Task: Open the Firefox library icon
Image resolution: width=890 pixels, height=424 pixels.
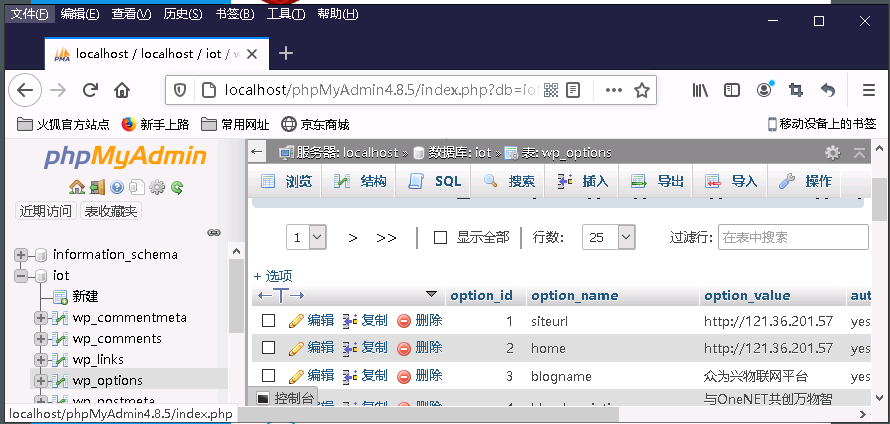Action: point(700,90)
